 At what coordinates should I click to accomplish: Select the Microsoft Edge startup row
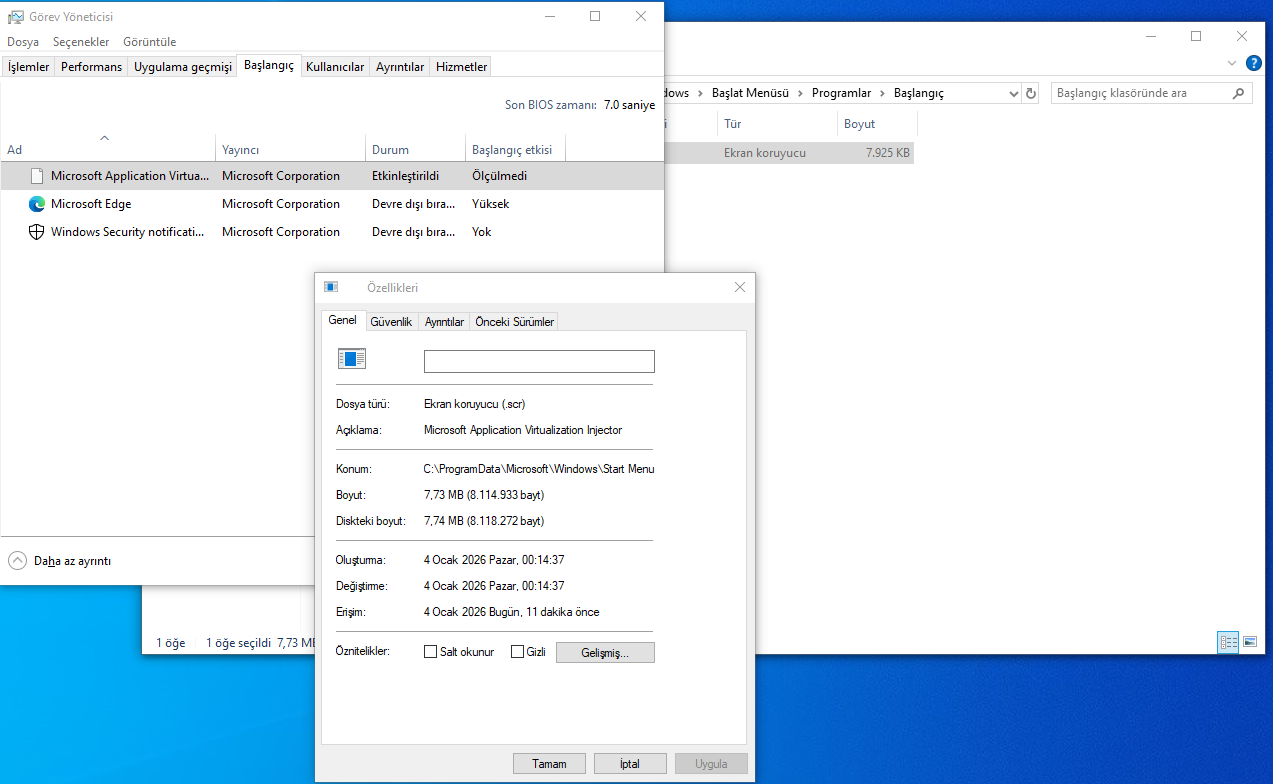[x=332, y=204]
